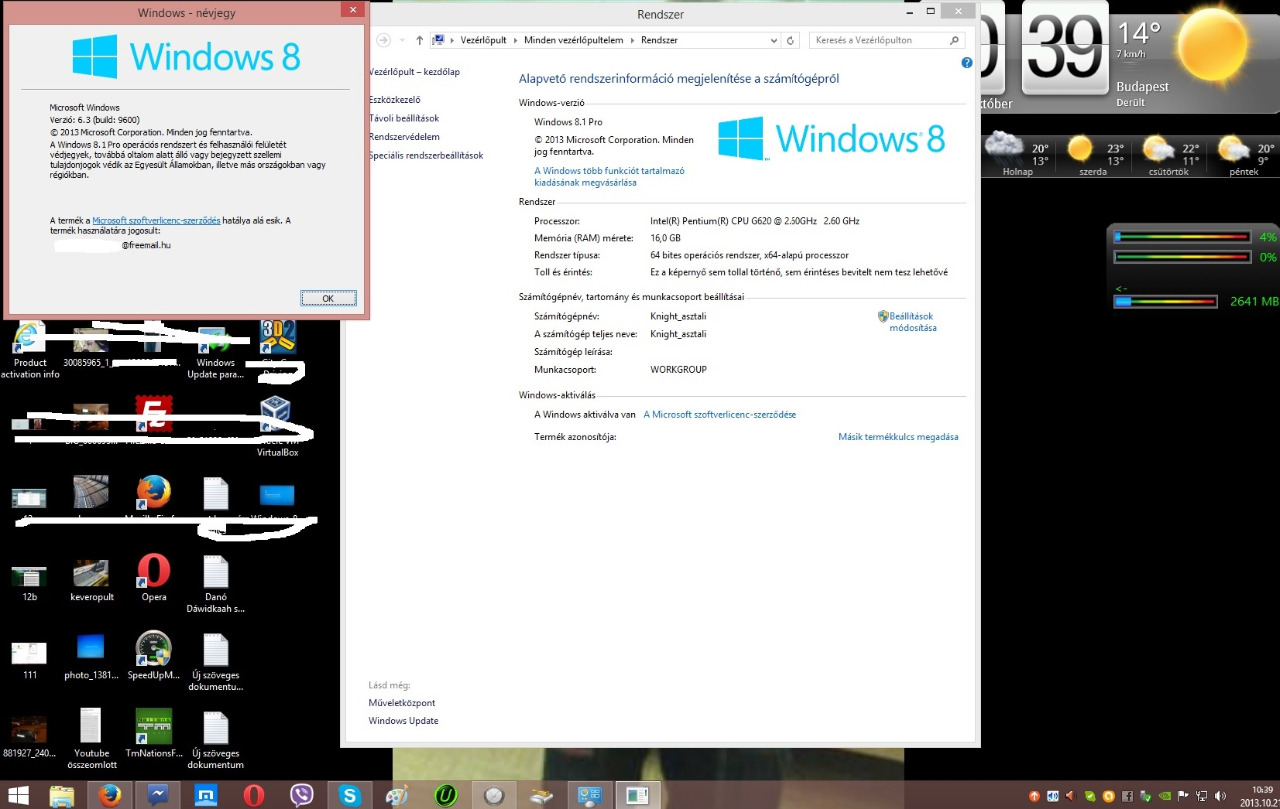1280x809 pixels.
Task: Select the keveropult image thumbnail
Action: point(92,578)
